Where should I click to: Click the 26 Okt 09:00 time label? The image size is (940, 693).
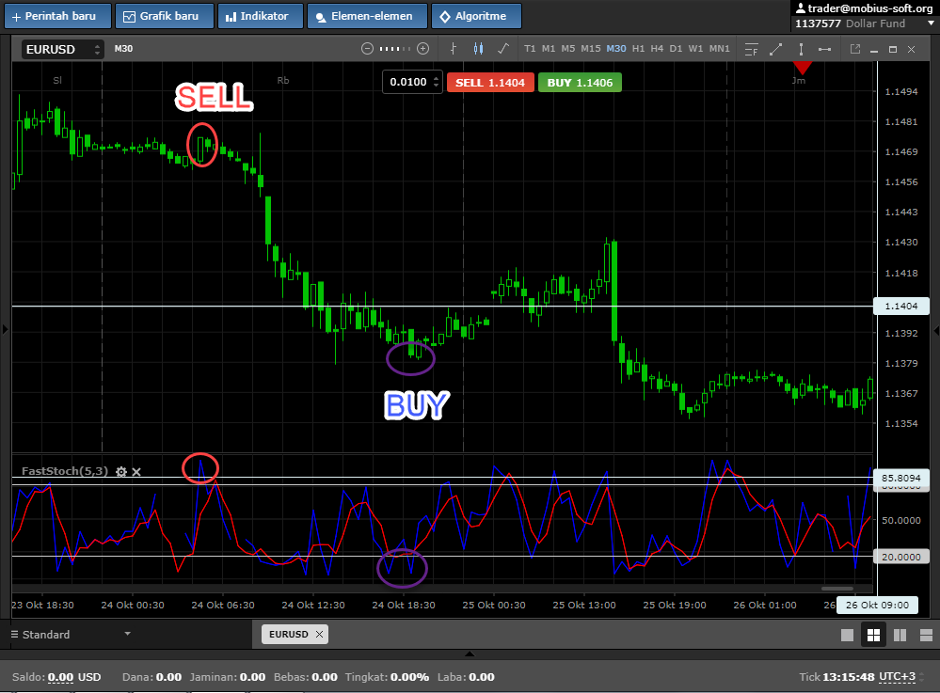tap(877, 605)
